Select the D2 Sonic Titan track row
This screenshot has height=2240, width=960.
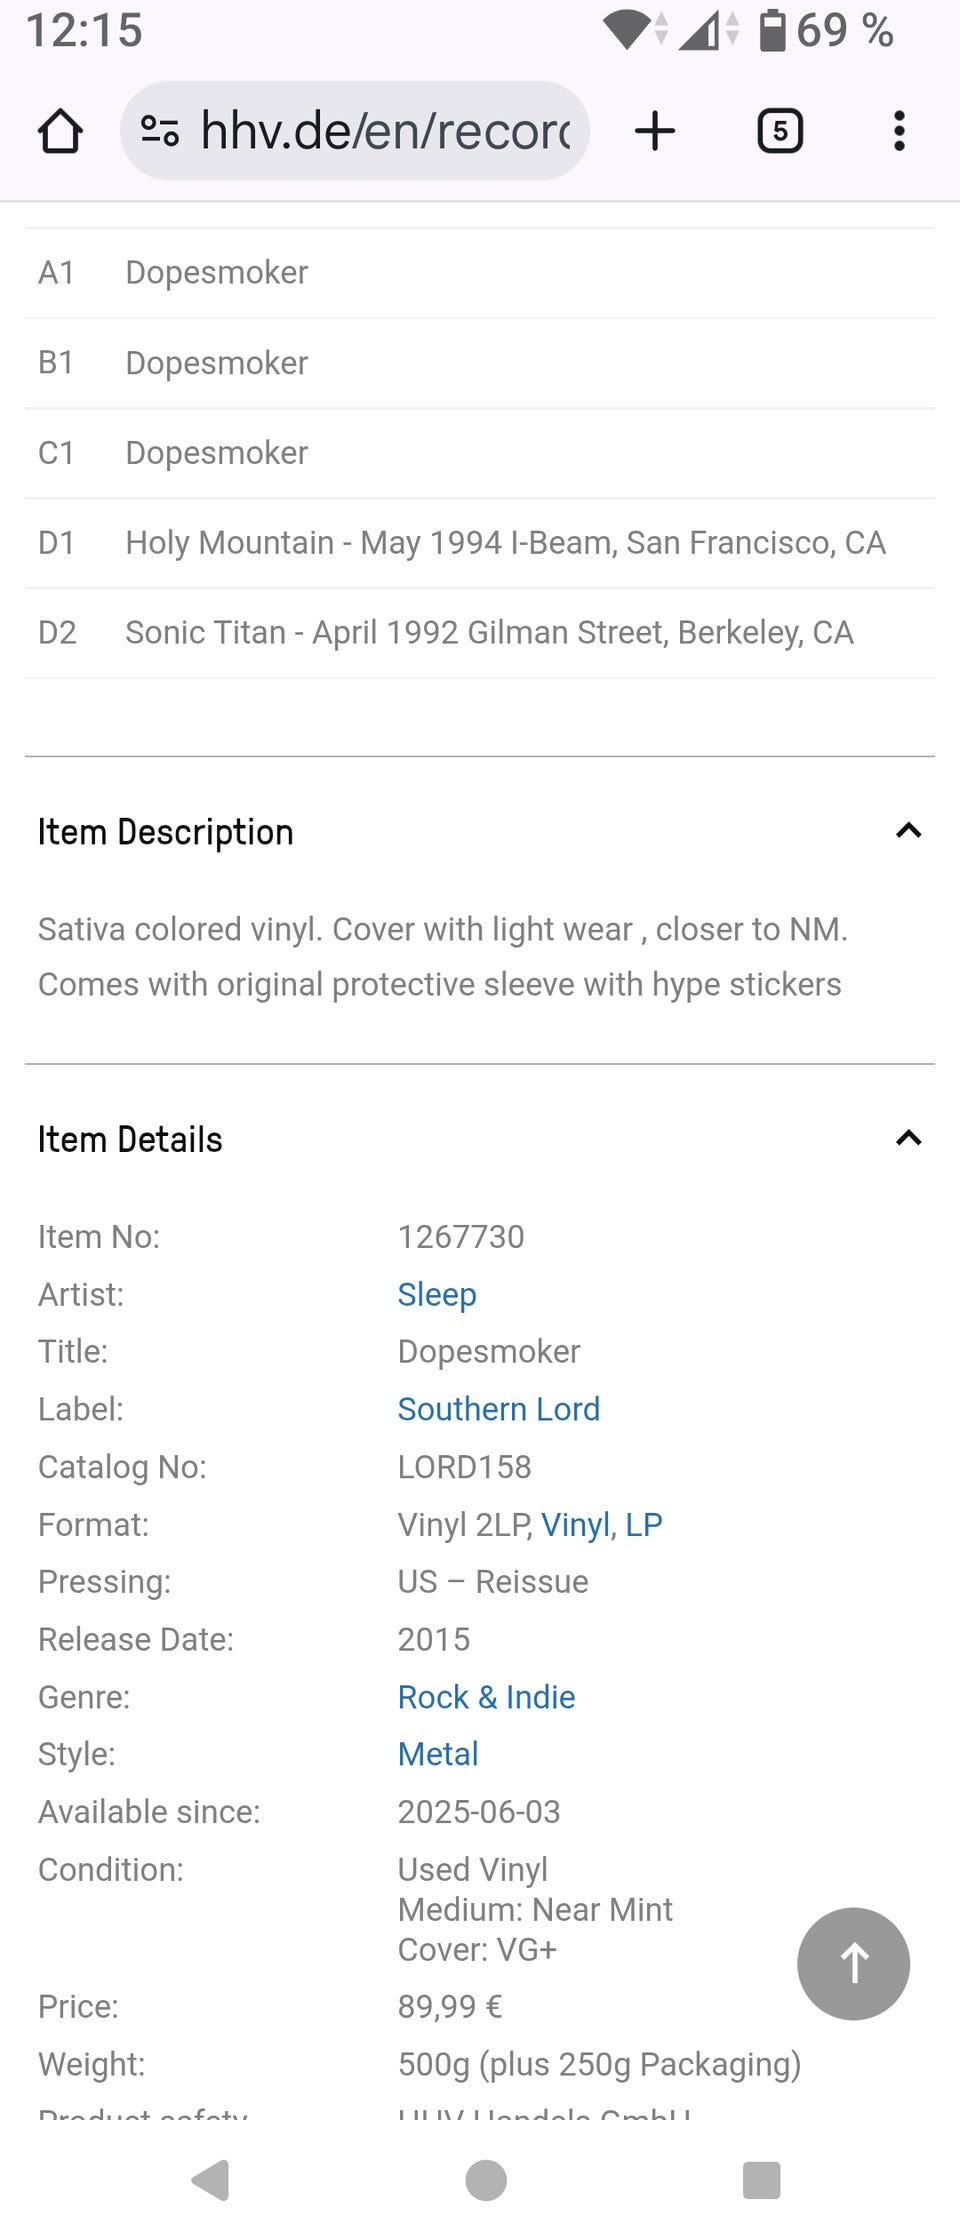pos(480,633)
